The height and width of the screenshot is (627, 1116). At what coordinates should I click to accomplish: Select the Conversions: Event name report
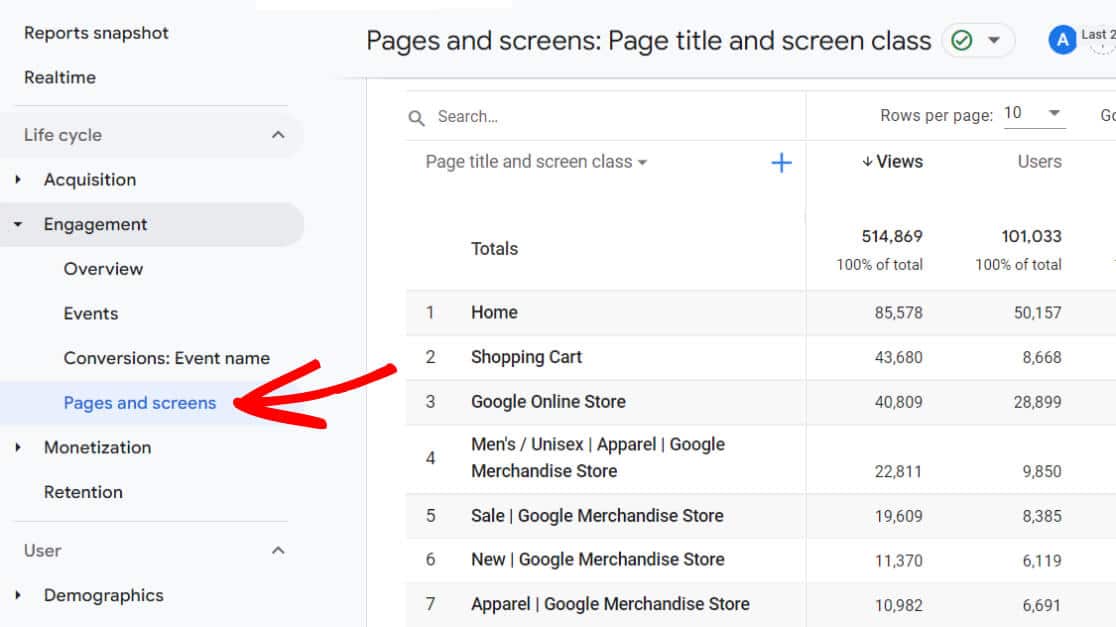pos(166,357)
